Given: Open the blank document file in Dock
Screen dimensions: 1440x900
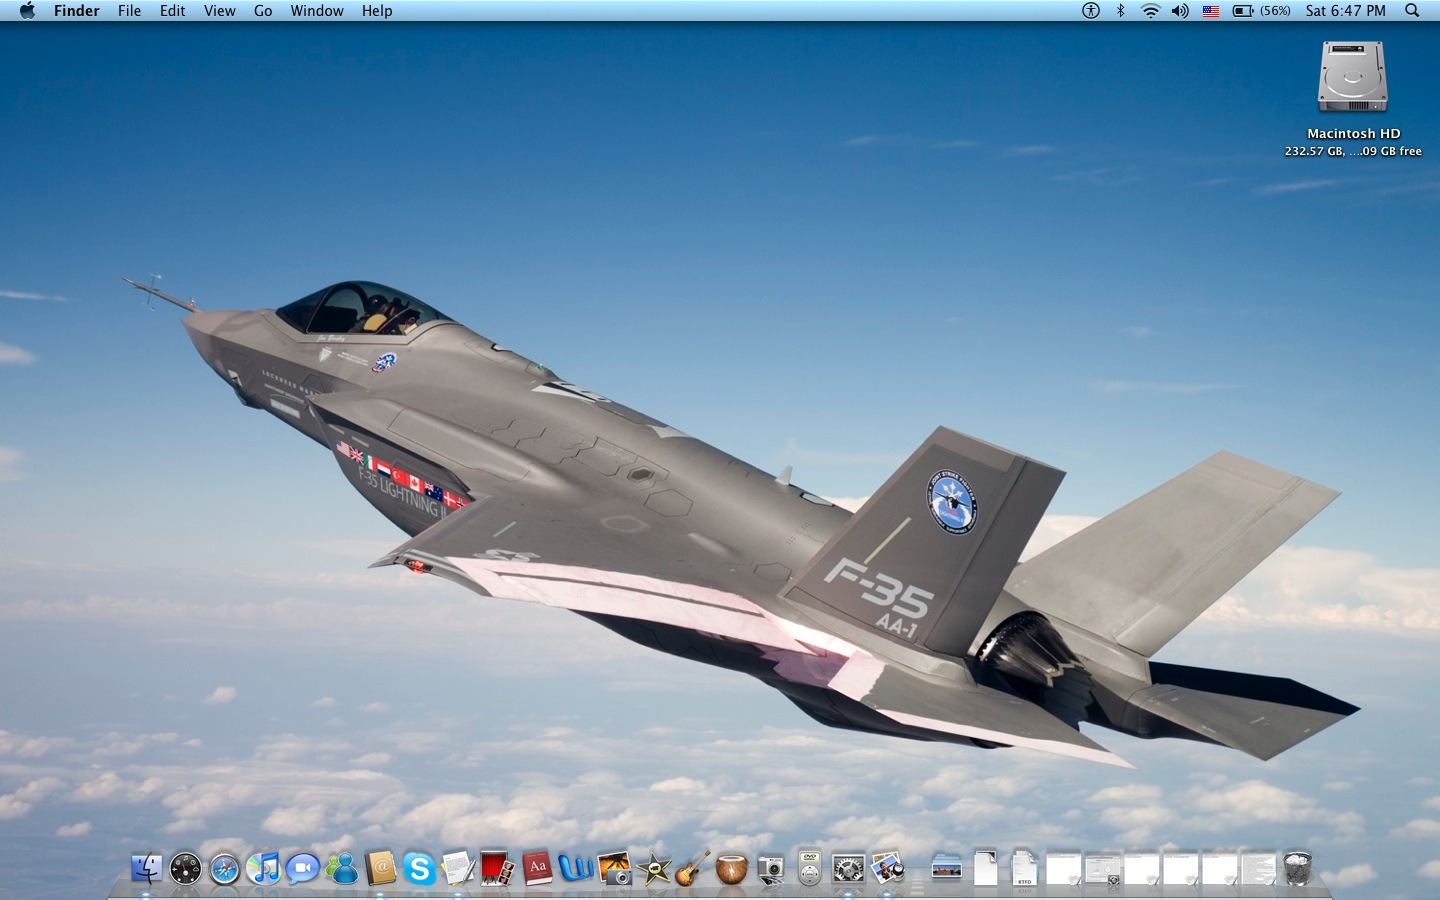Looking at the screenshot, I should [985, 868].
